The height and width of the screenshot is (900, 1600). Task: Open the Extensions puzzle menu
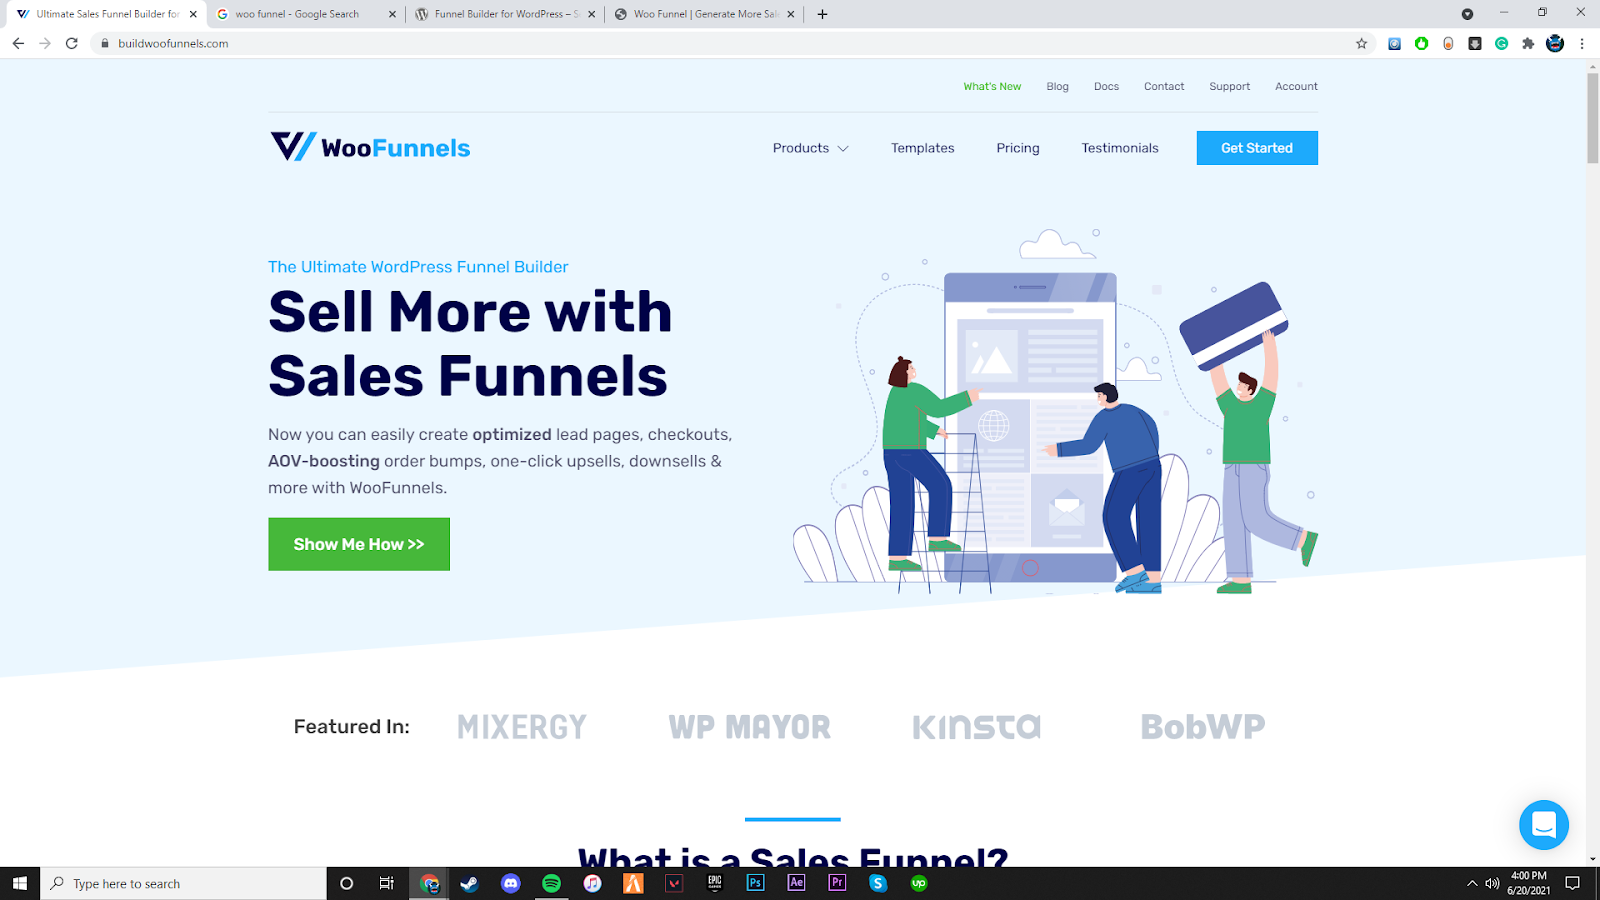coord(1528,43)
